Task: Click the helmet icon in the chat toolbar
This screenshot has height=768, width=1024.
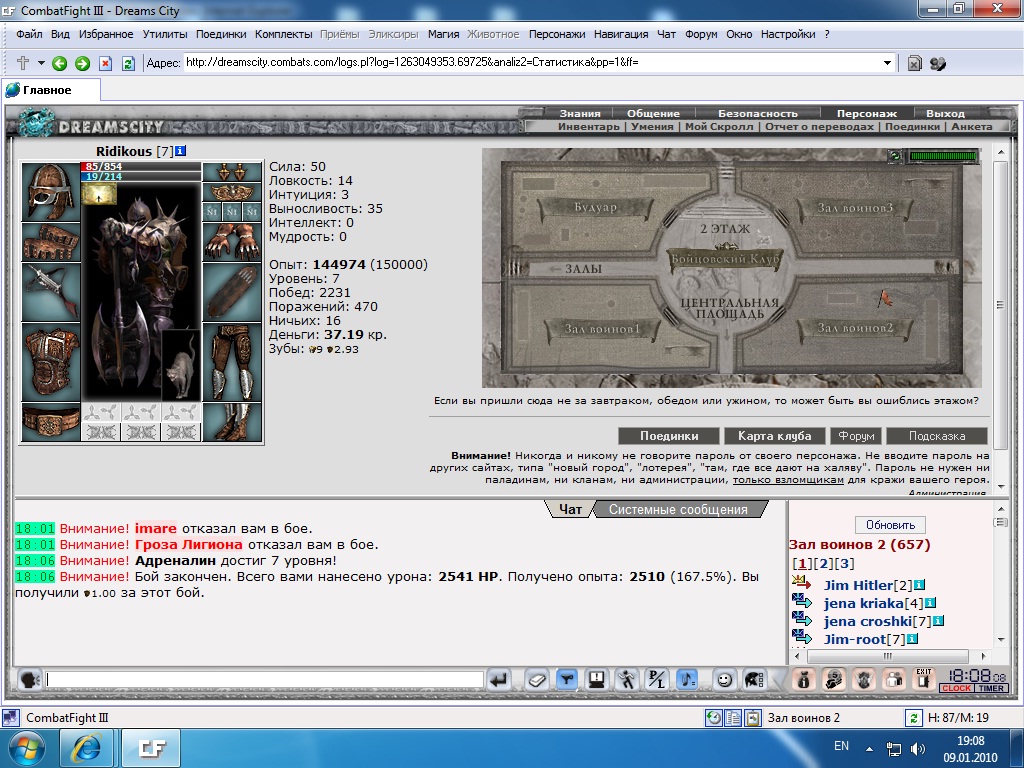Action: pyautogui.click(x=754, y=680)
